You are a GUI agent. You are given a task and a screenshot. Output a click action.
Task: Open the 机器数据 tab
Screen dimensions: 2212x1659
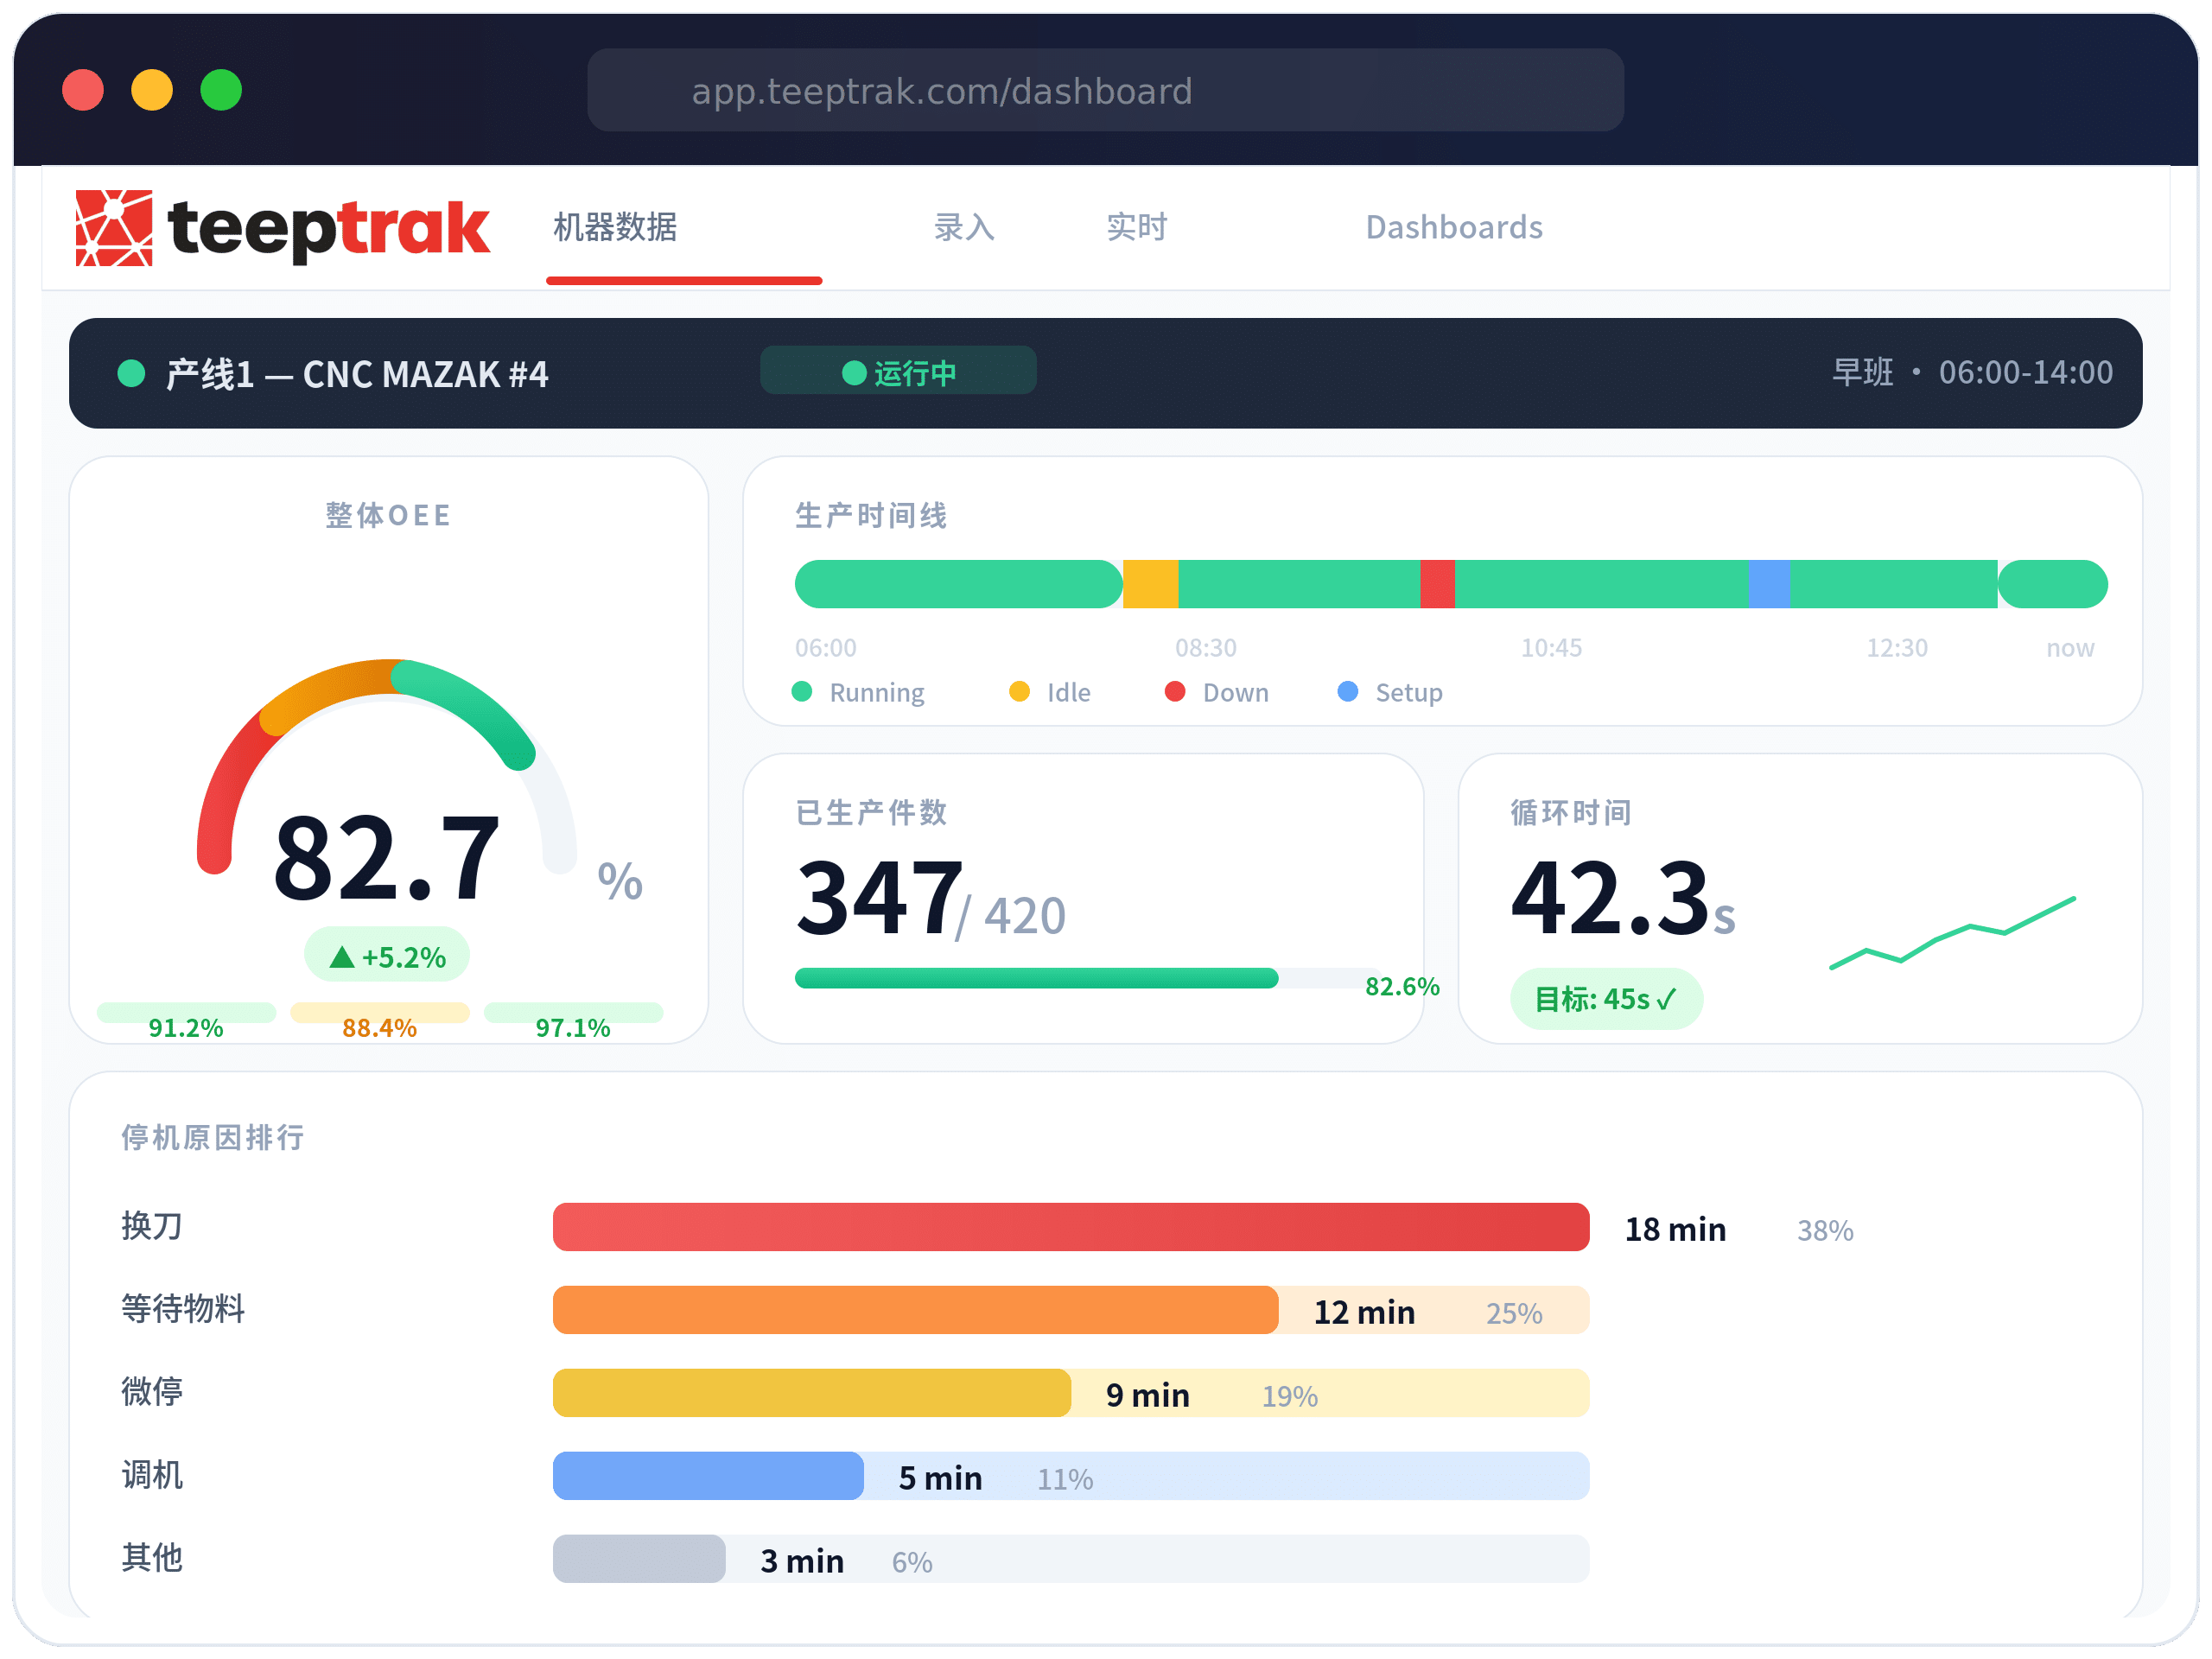click(x=615, y=228)
